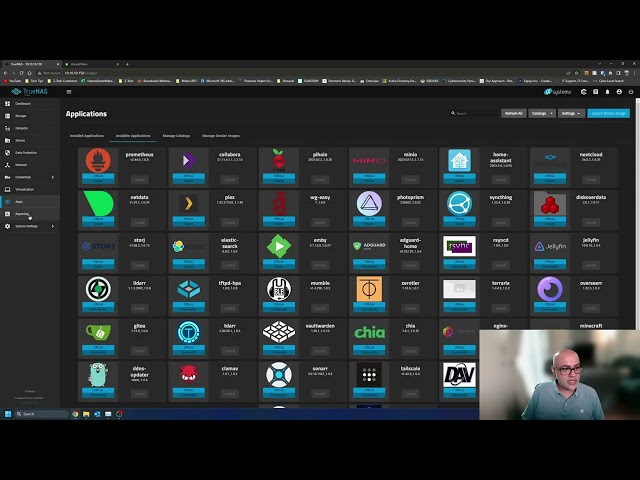The image size is (640, 480).
Task: Install the photoprism app
Action: [x=411, y=222]
